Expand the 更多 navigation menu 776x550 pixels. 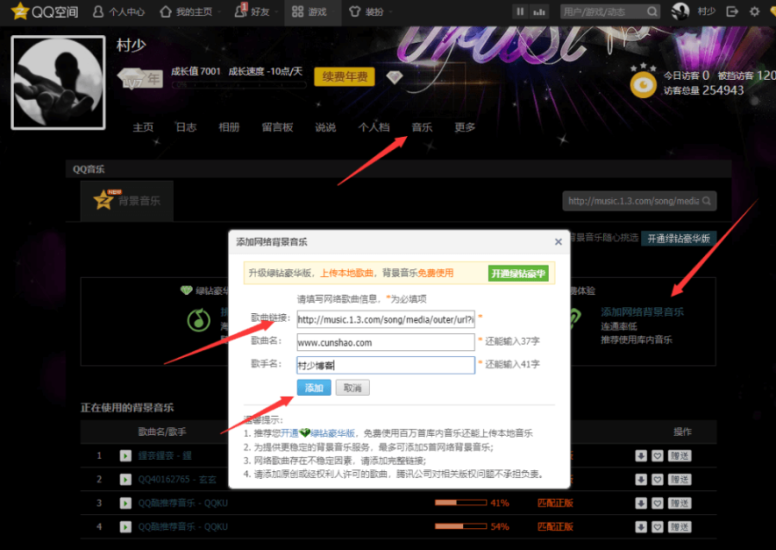click(464, 128)
